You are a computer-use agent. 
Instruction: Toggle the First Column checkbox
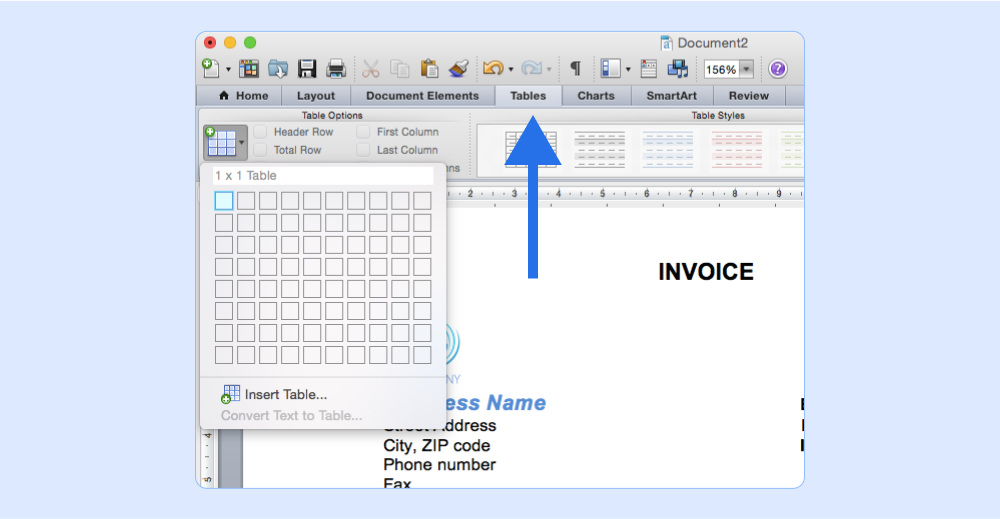(363, 132)
